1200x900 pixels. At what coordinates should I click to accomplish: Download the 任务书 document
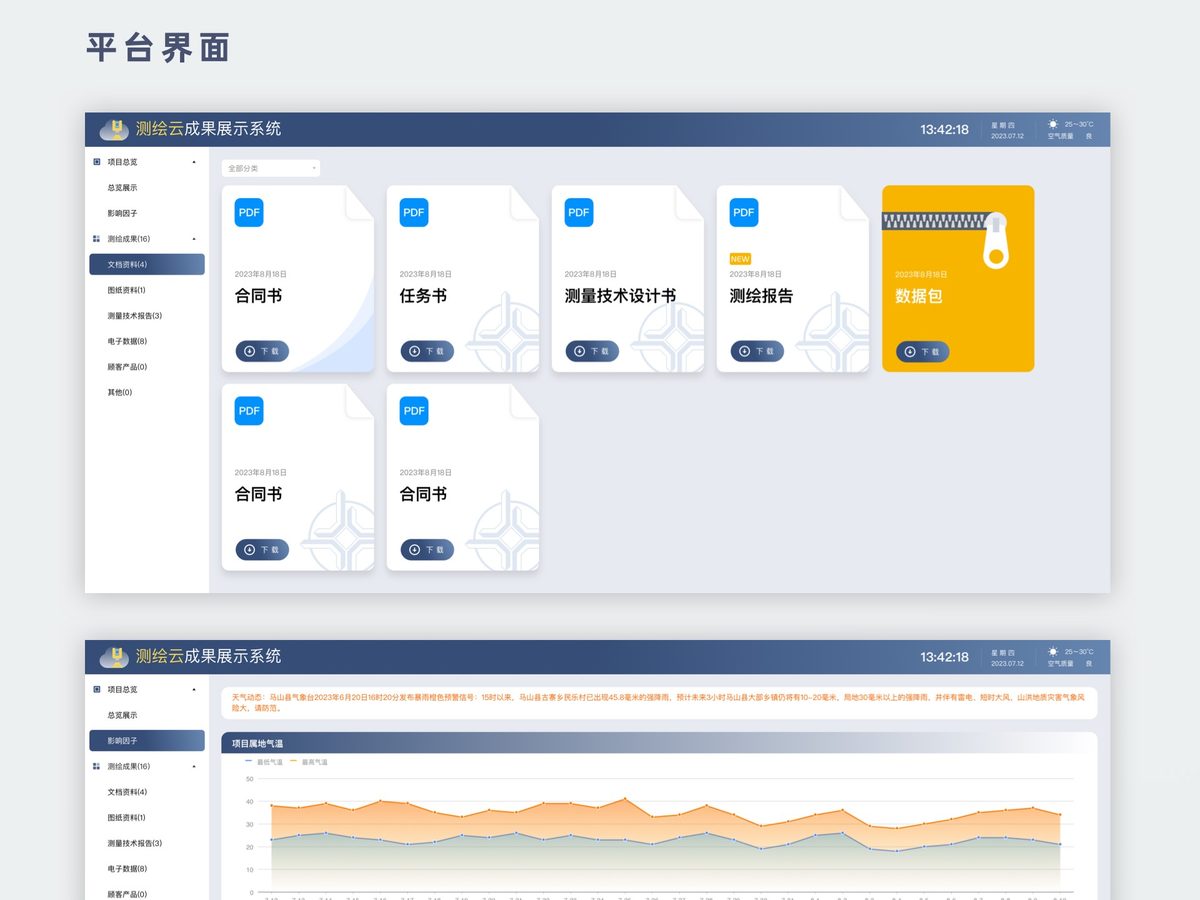tap(427, 351)
